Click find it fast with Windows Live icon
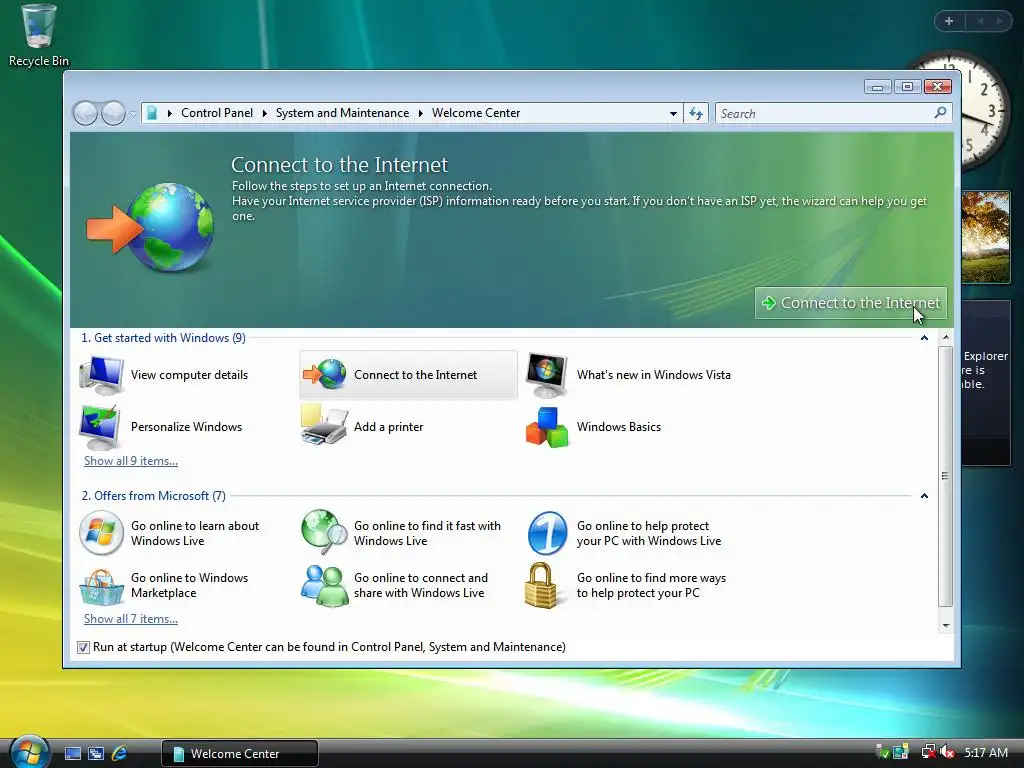 [x=324, y=532]
